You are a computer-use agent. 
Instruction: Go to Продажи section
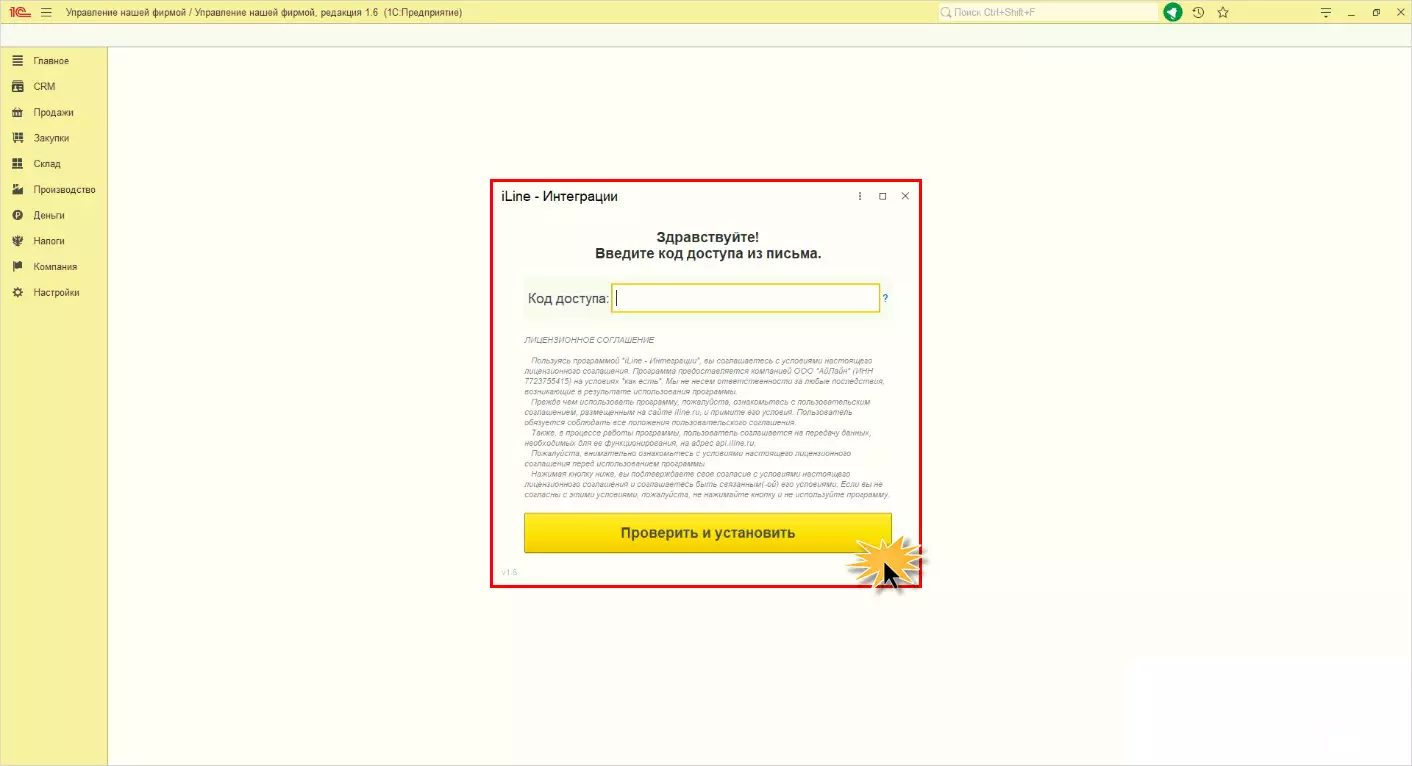pyautogui.click(x=53, y=113)
